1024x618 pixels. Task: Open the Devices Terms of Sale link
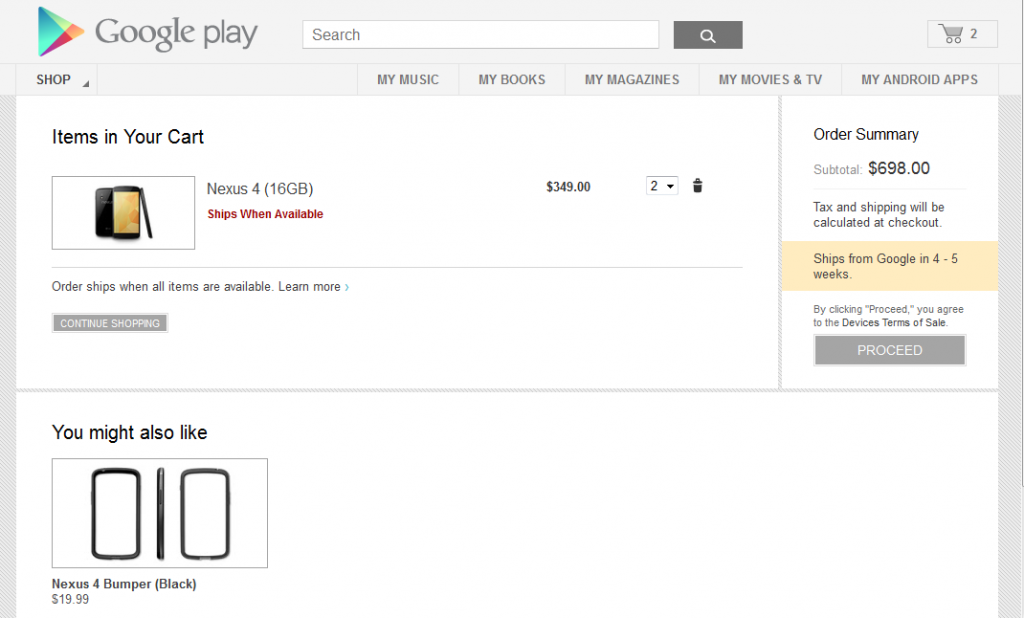(894, 323)
